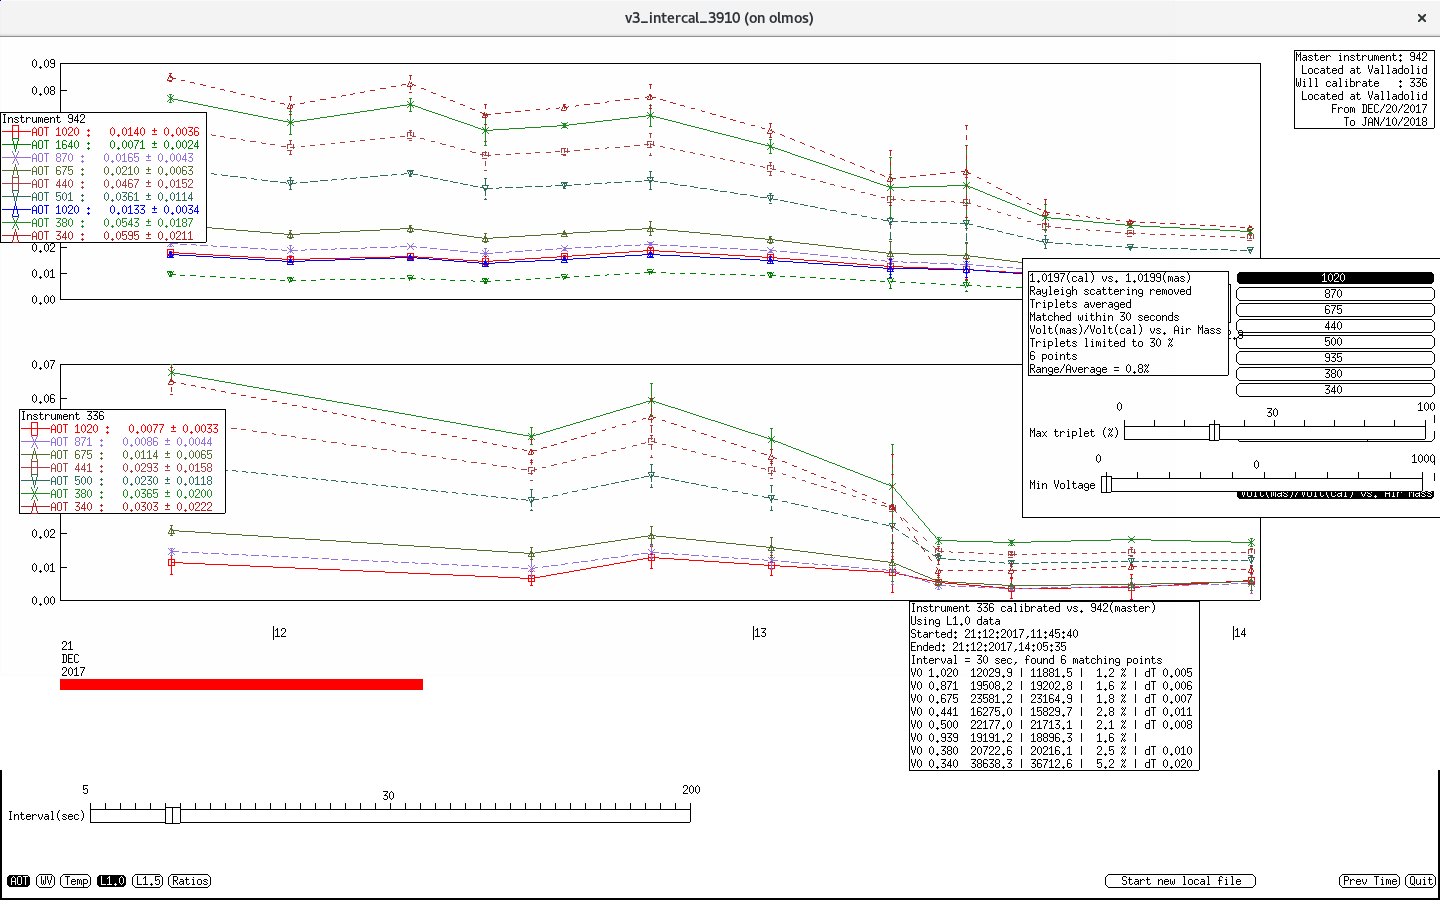Click Instrument 942 AOT 440 legend entry
The height and width of the screenshot is (900, 1440).
point(103,184)
